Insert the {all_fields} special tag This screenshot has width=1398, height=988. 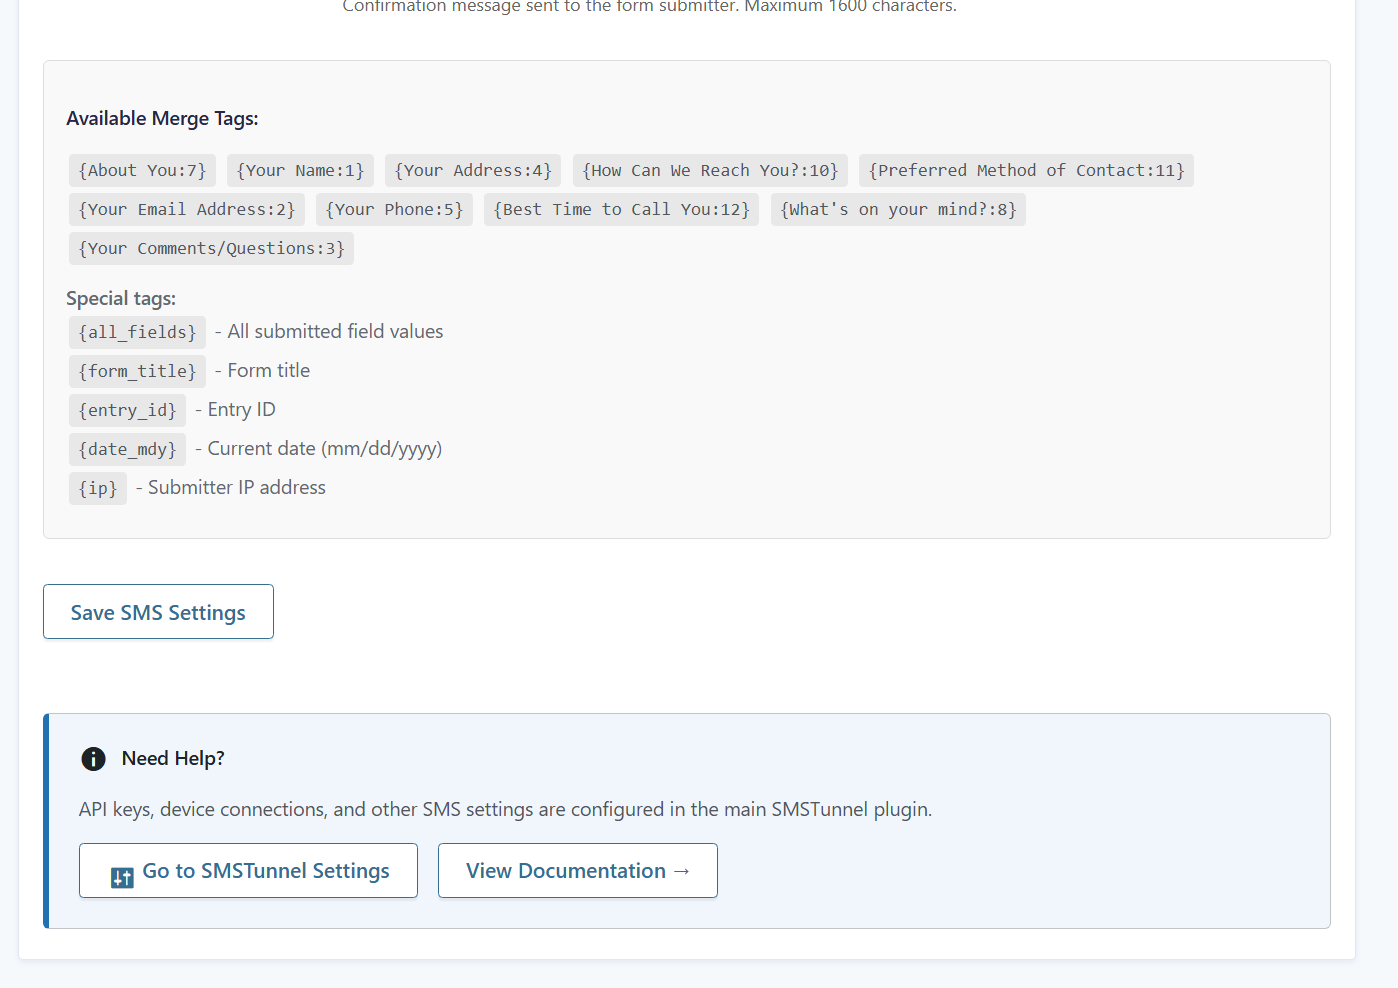click(137, 331)
